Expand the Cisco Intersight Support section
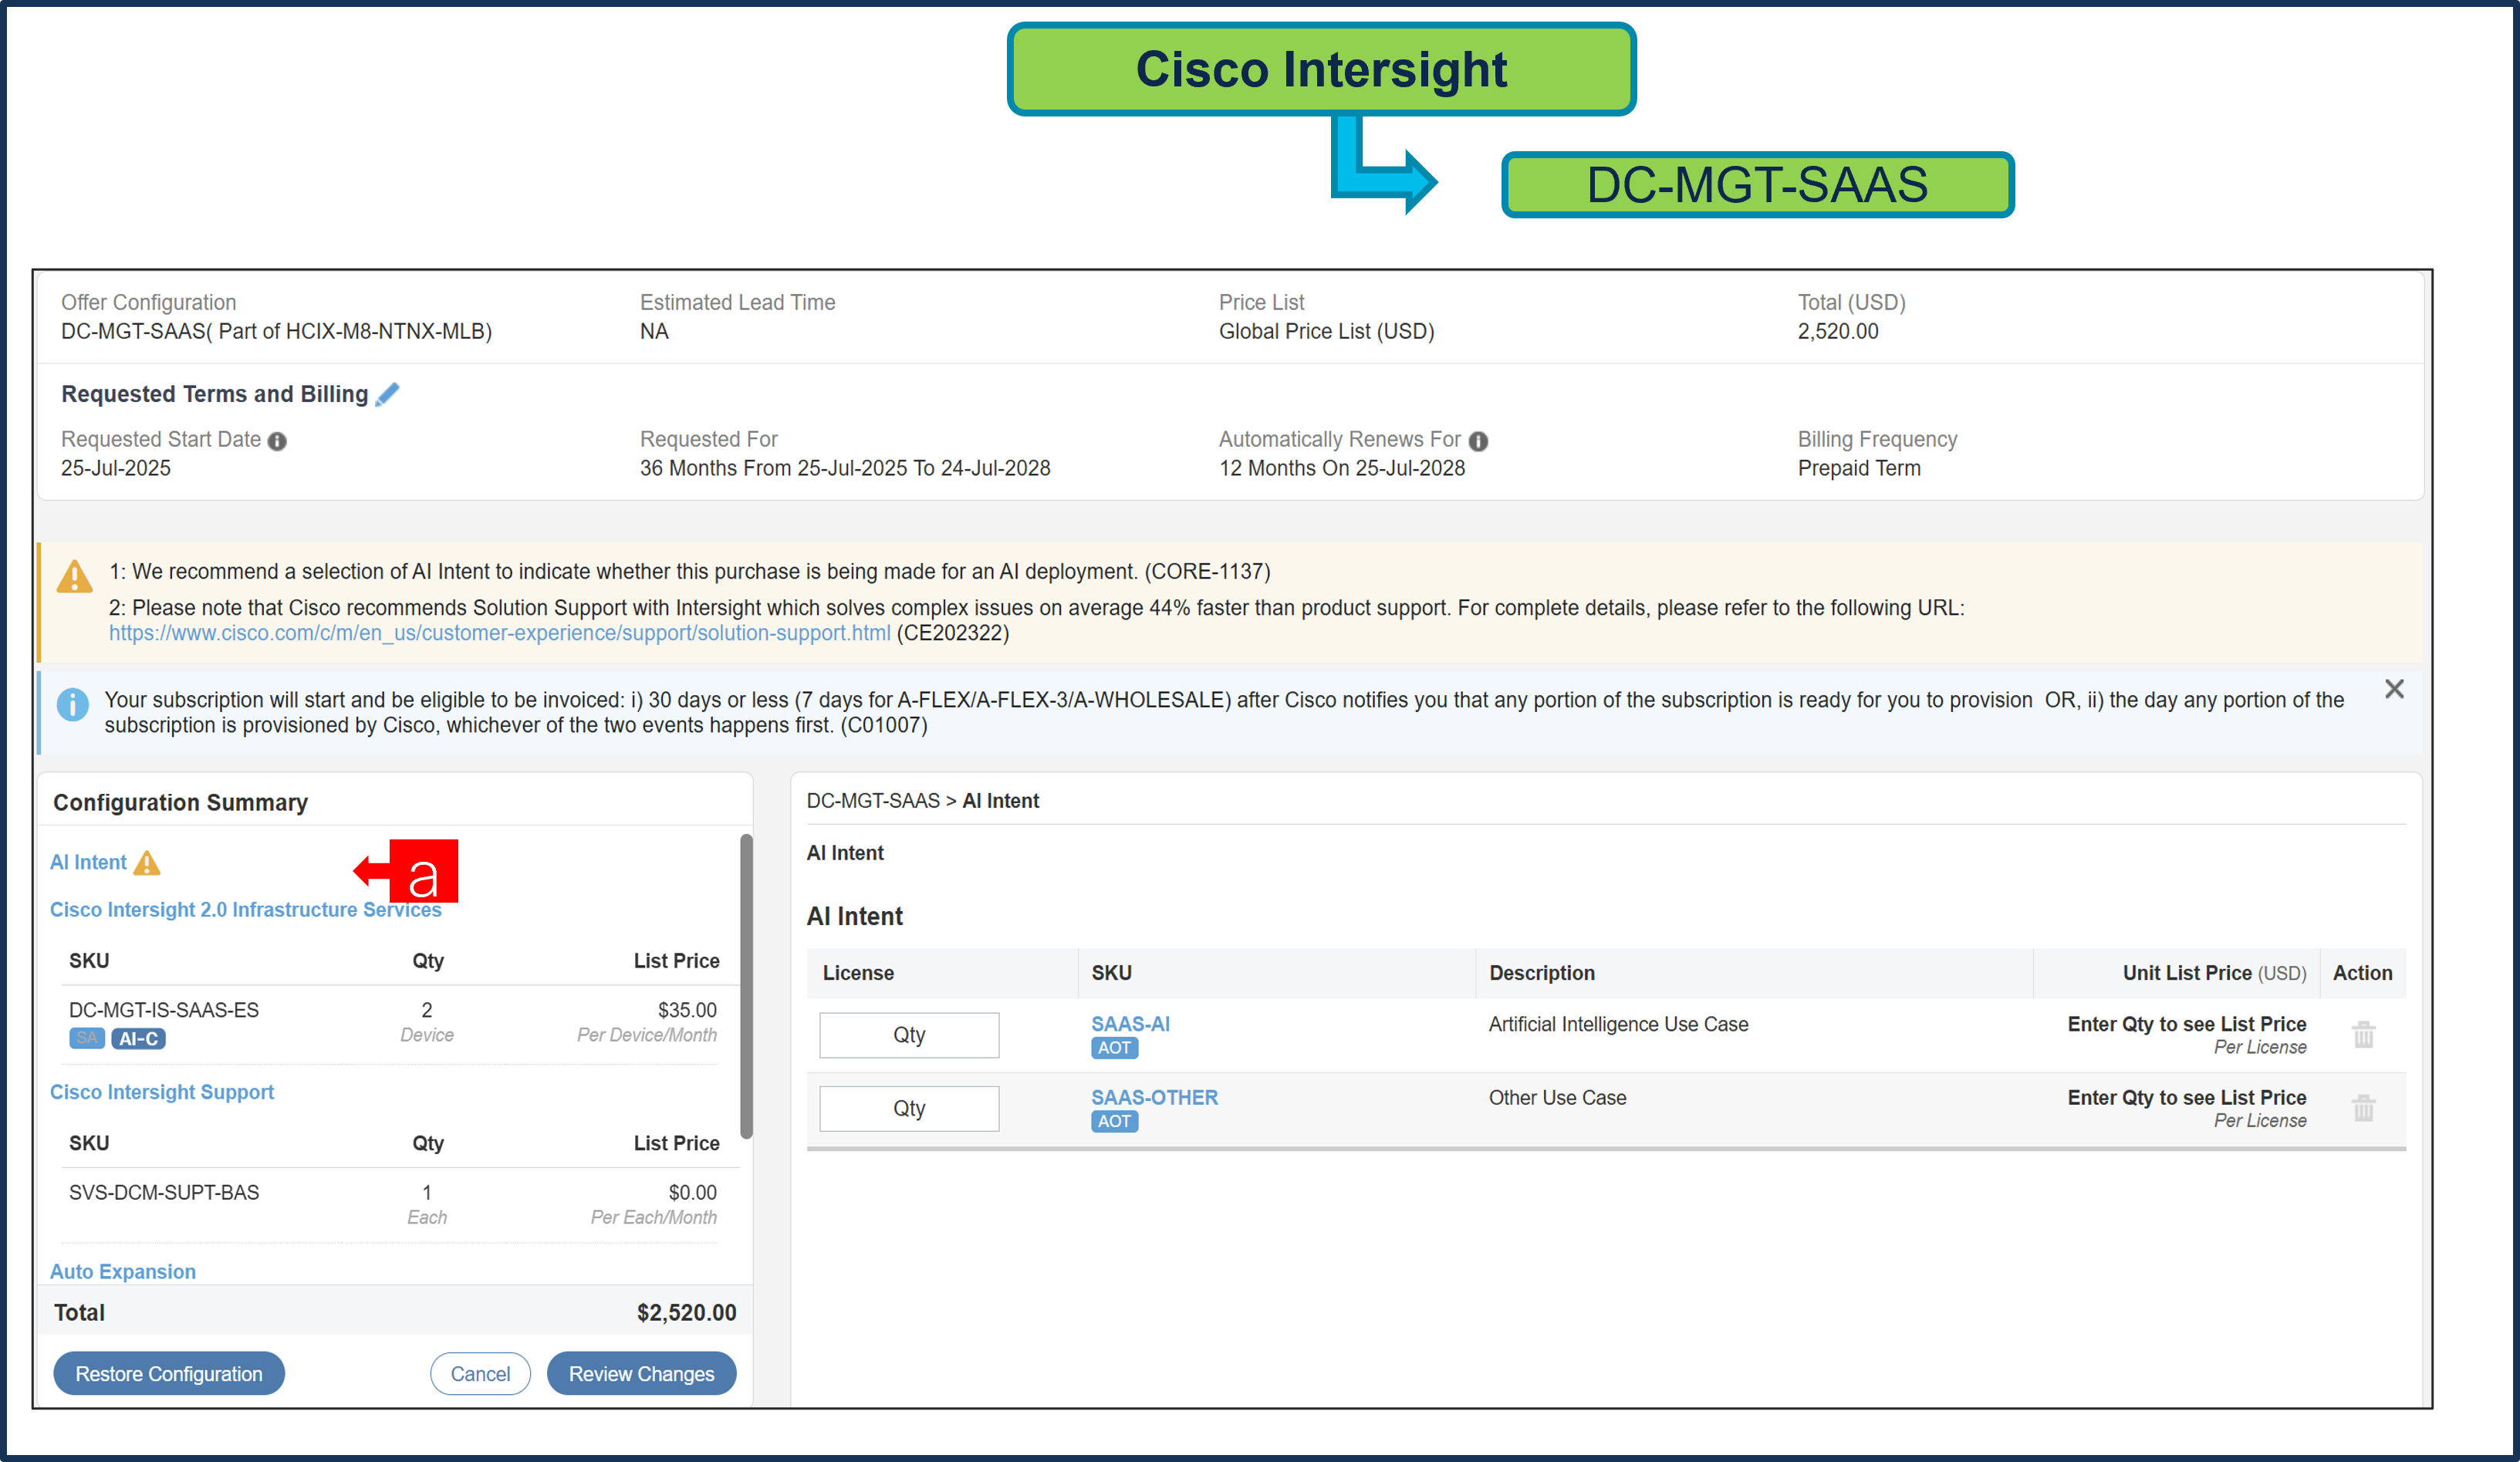Screen dimensions: 2520x1462 [x=162, y=1092]
